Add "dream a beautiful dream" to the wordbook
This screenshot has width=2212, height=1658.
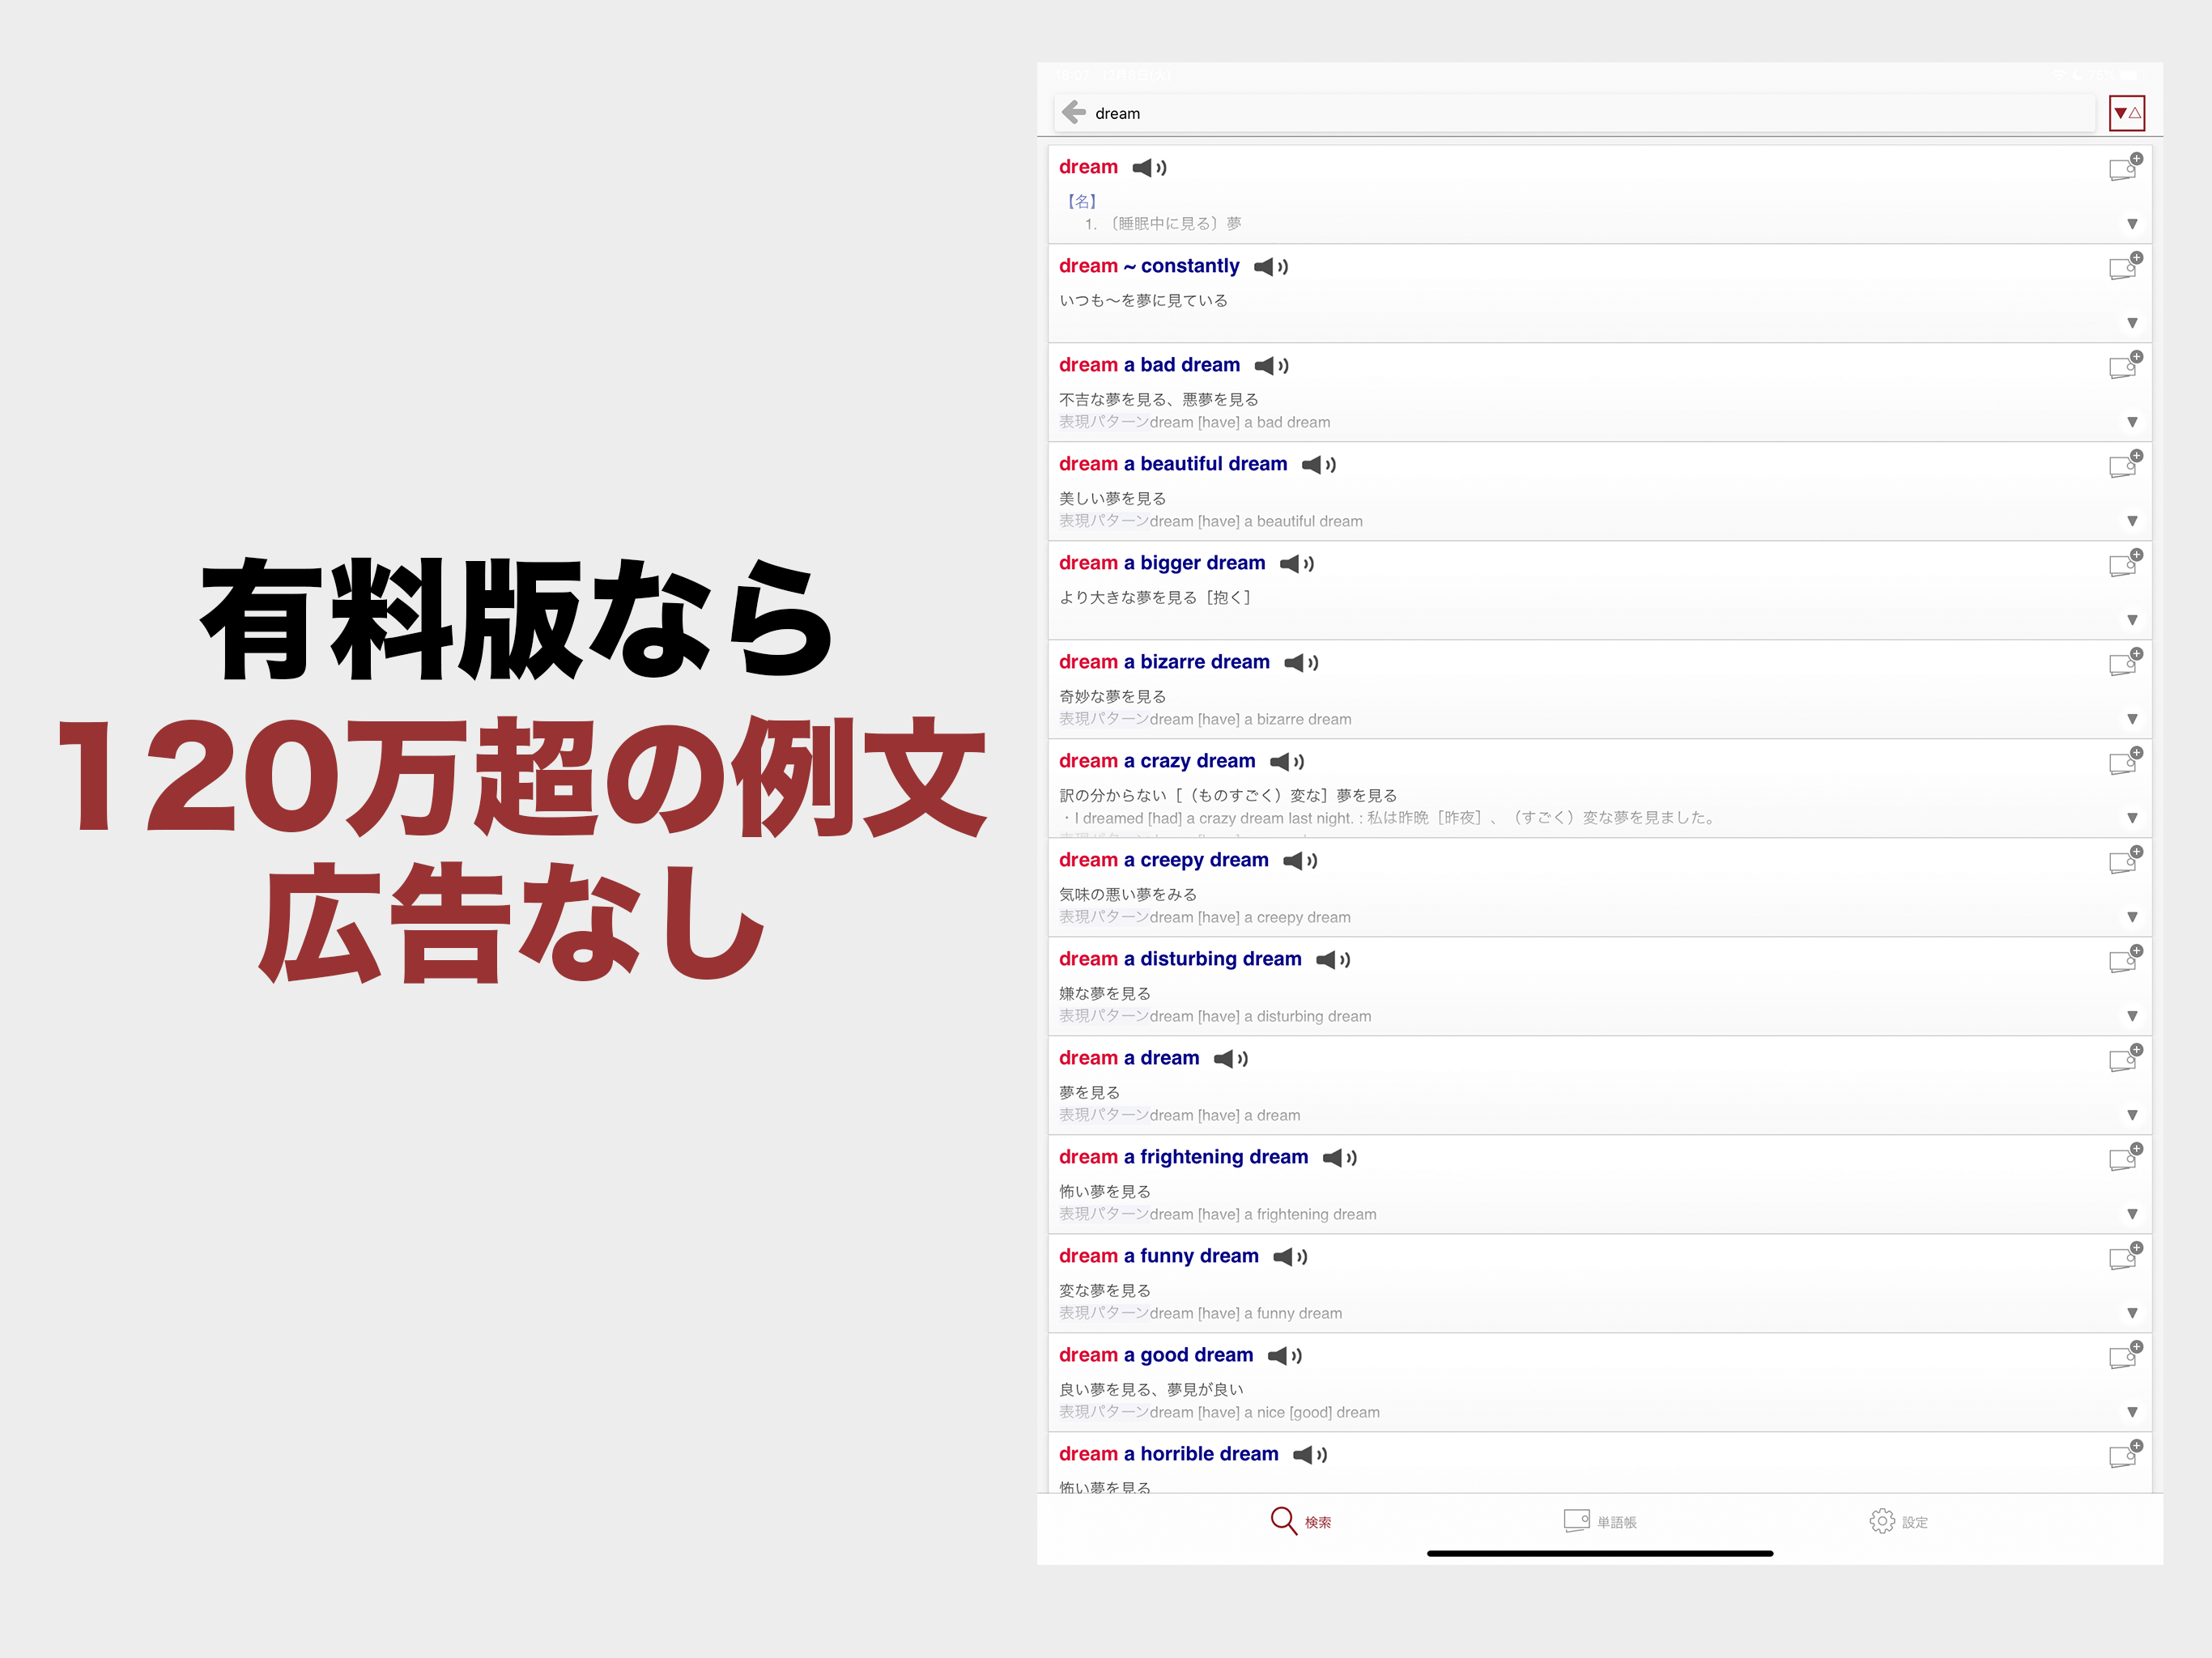(x=2124, y=464)
